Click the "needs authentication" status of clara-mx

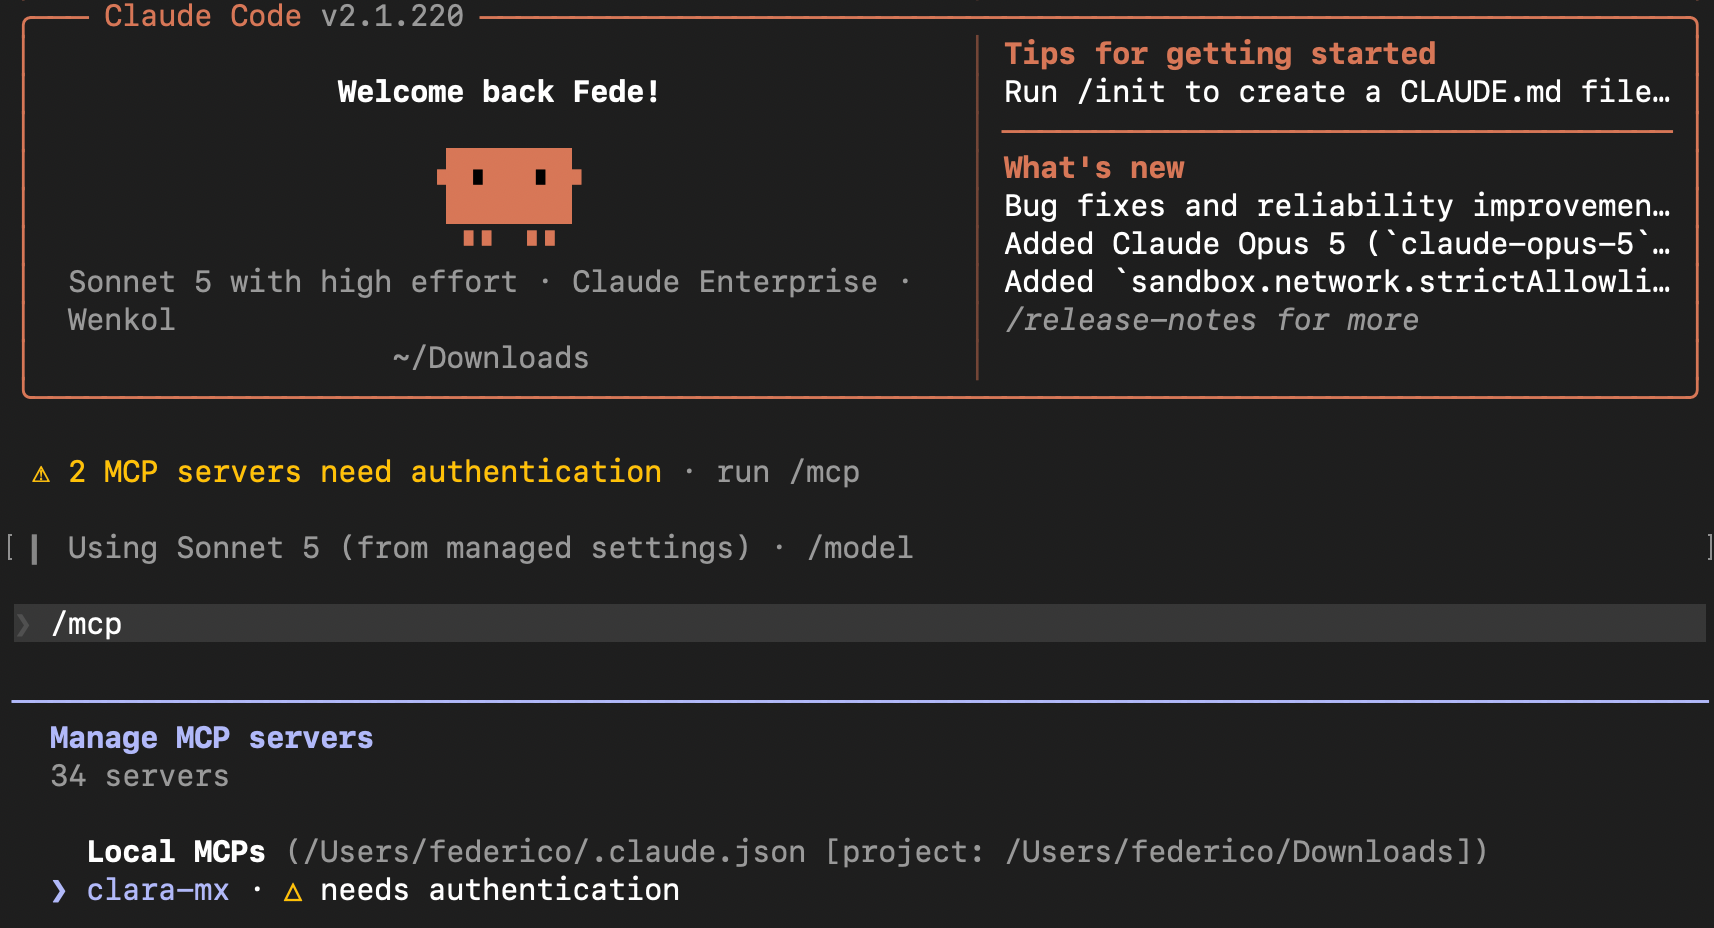pyautogui.click(x=500, y=890)
